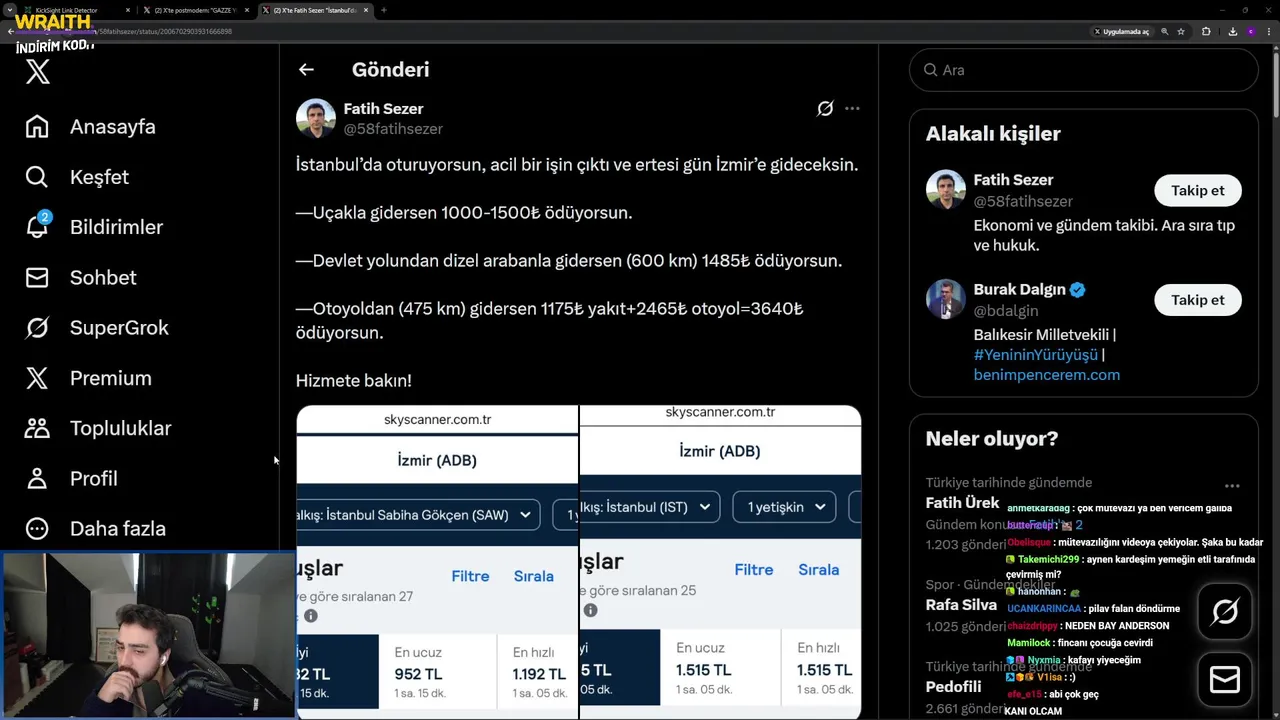The width and height of the screenshot is (1280, 720).
Task: Click the Ara search field
Action: coord(1083,70)
